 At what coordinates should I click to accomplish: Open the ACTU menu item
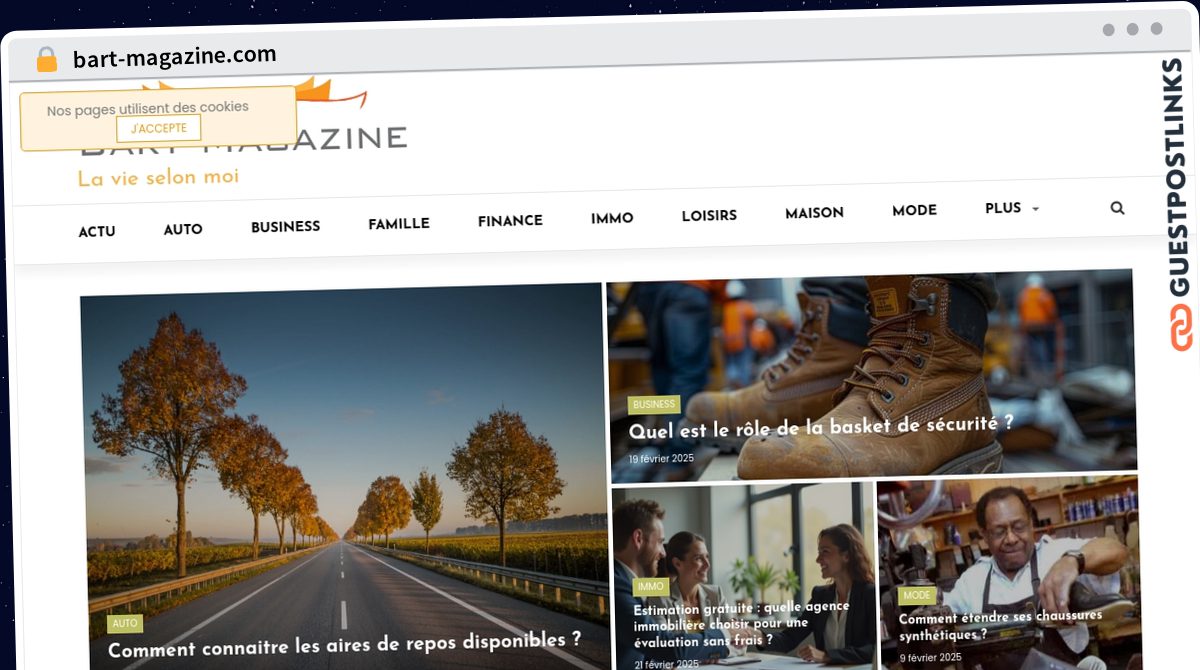point(97,231)
